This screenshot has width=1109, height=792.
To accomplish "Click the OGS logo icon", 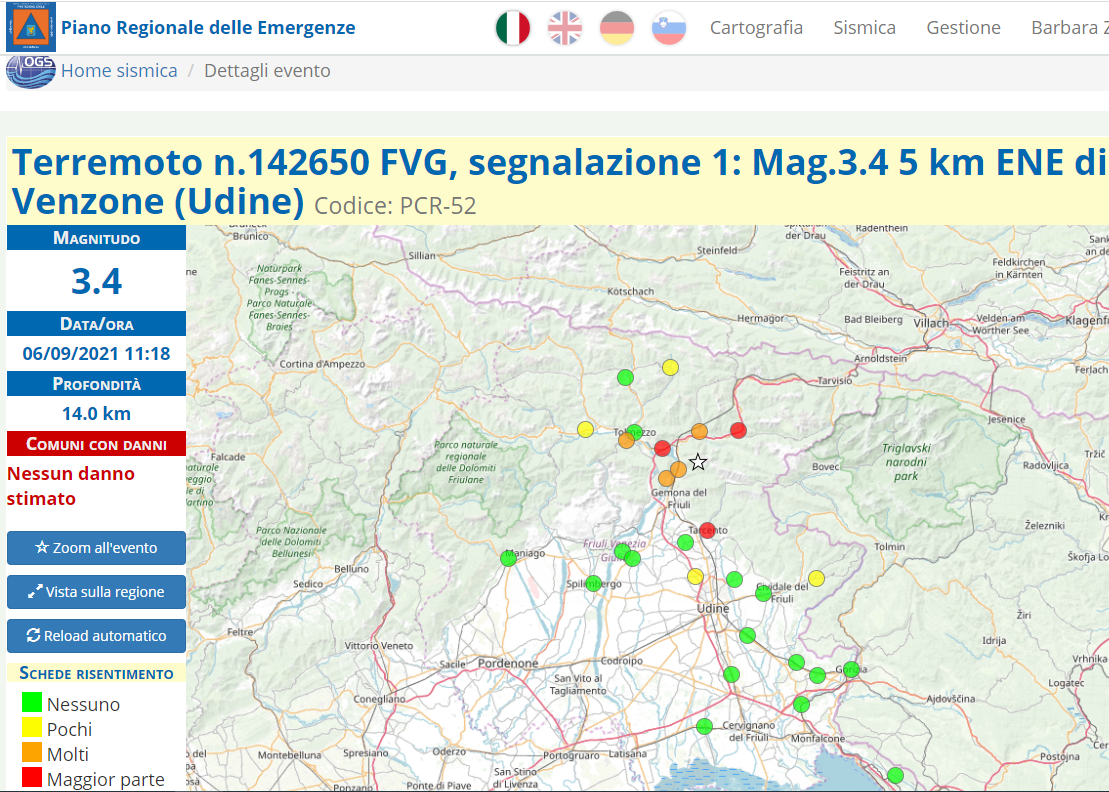I will [x=31, y=72].
